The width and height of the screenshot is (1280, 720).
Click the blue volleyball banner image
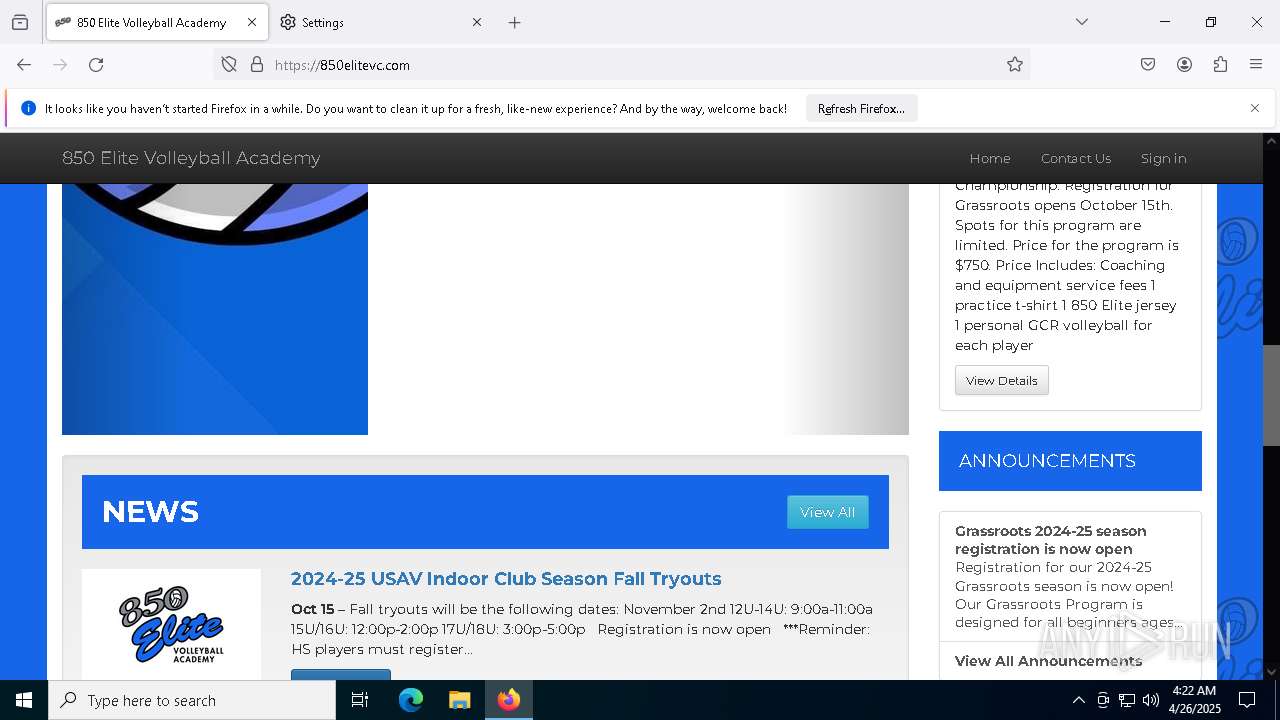point(215,308)
